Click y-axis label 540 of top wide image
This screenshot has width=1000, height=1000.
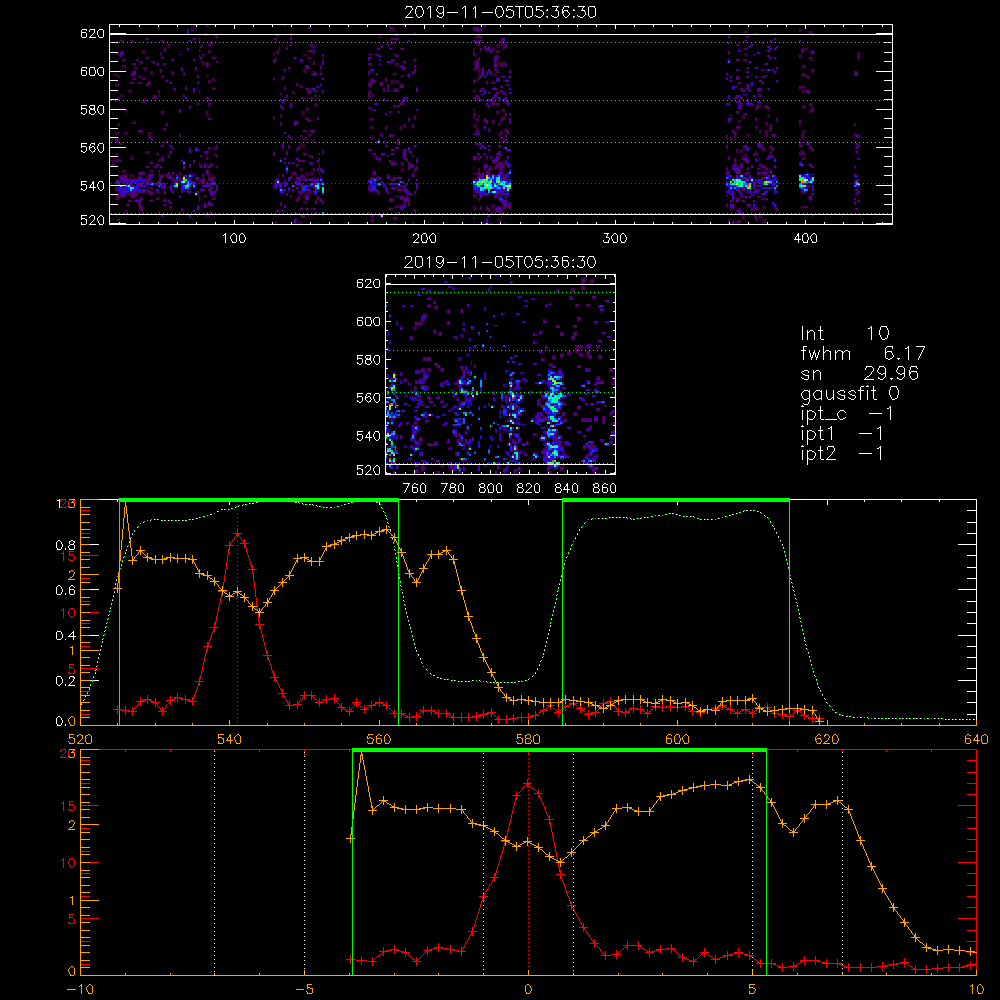92,186
